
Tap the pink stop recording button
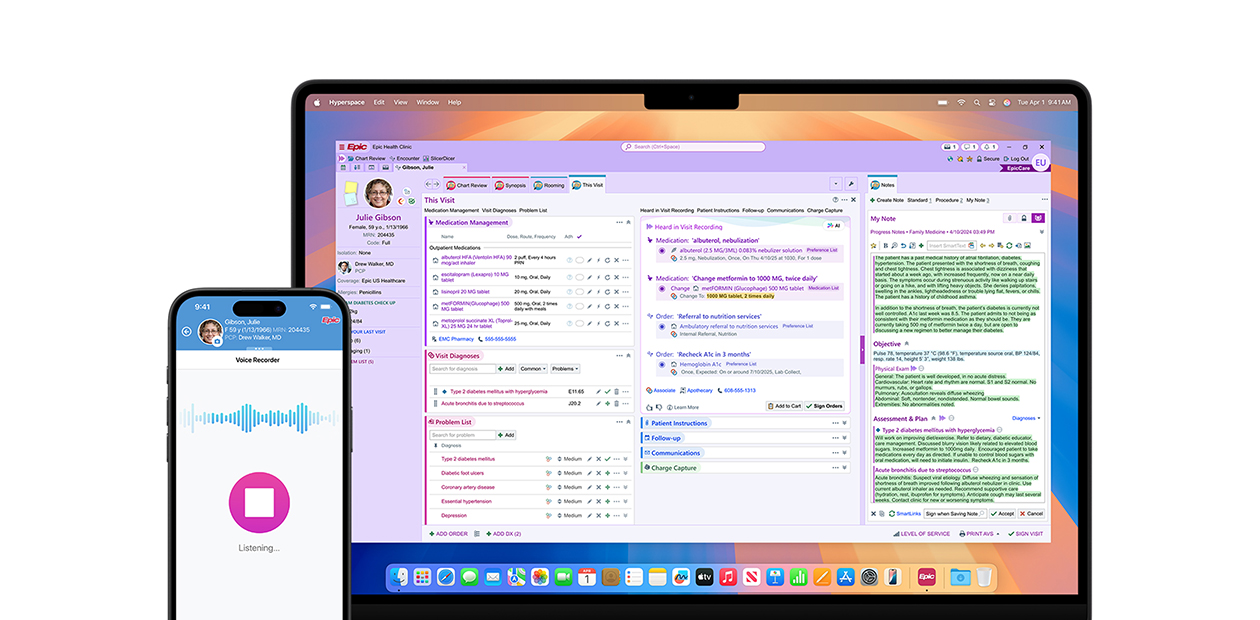point(264,503)
